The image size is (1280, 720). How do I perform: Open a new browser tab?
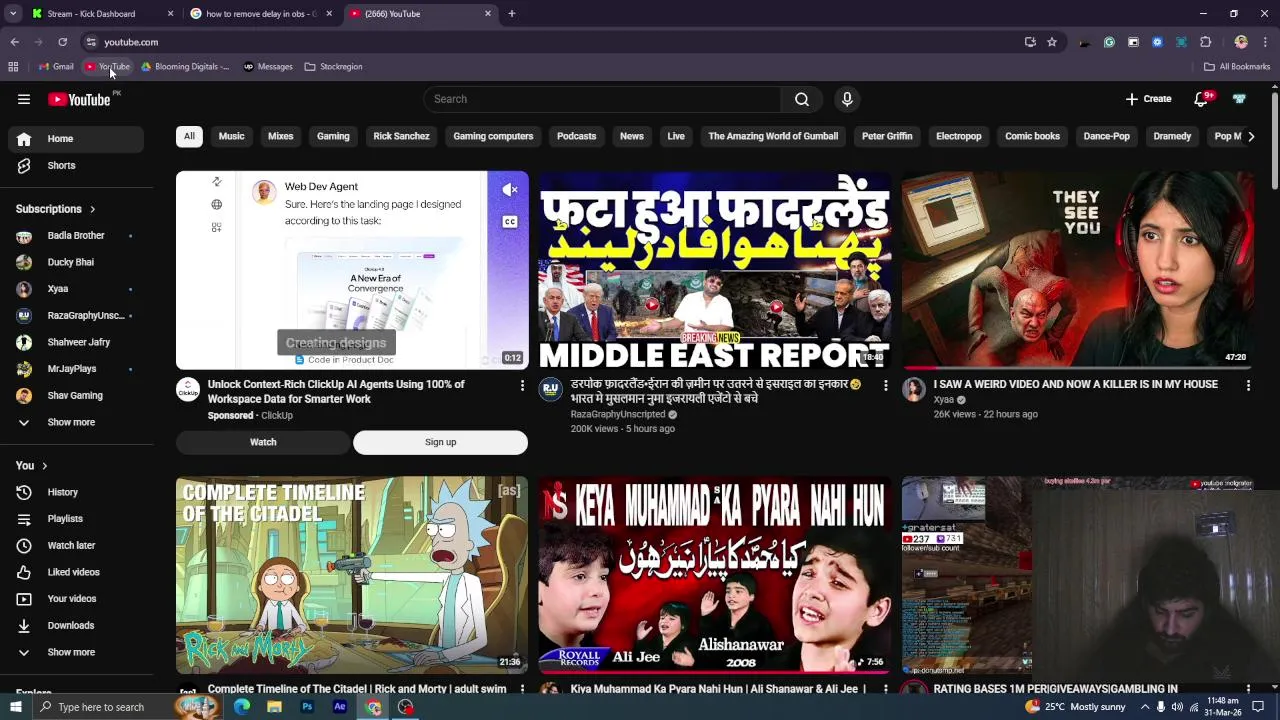511,14
